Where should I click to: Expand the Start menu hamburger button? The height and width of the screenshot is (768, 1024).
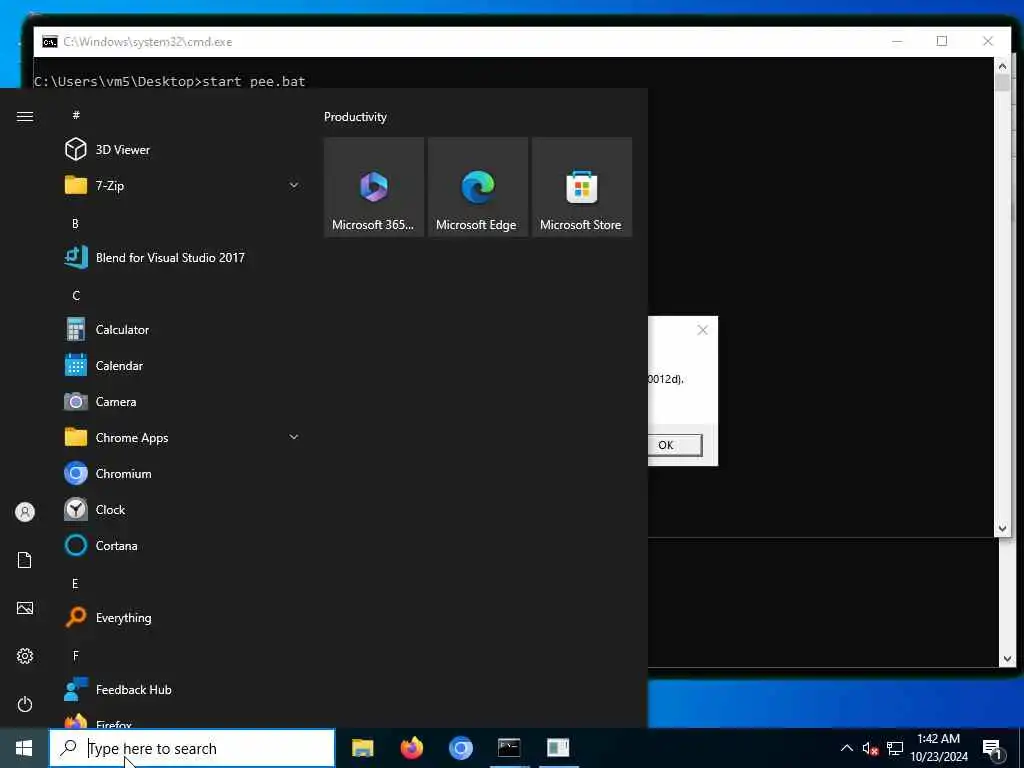[25, 116]
